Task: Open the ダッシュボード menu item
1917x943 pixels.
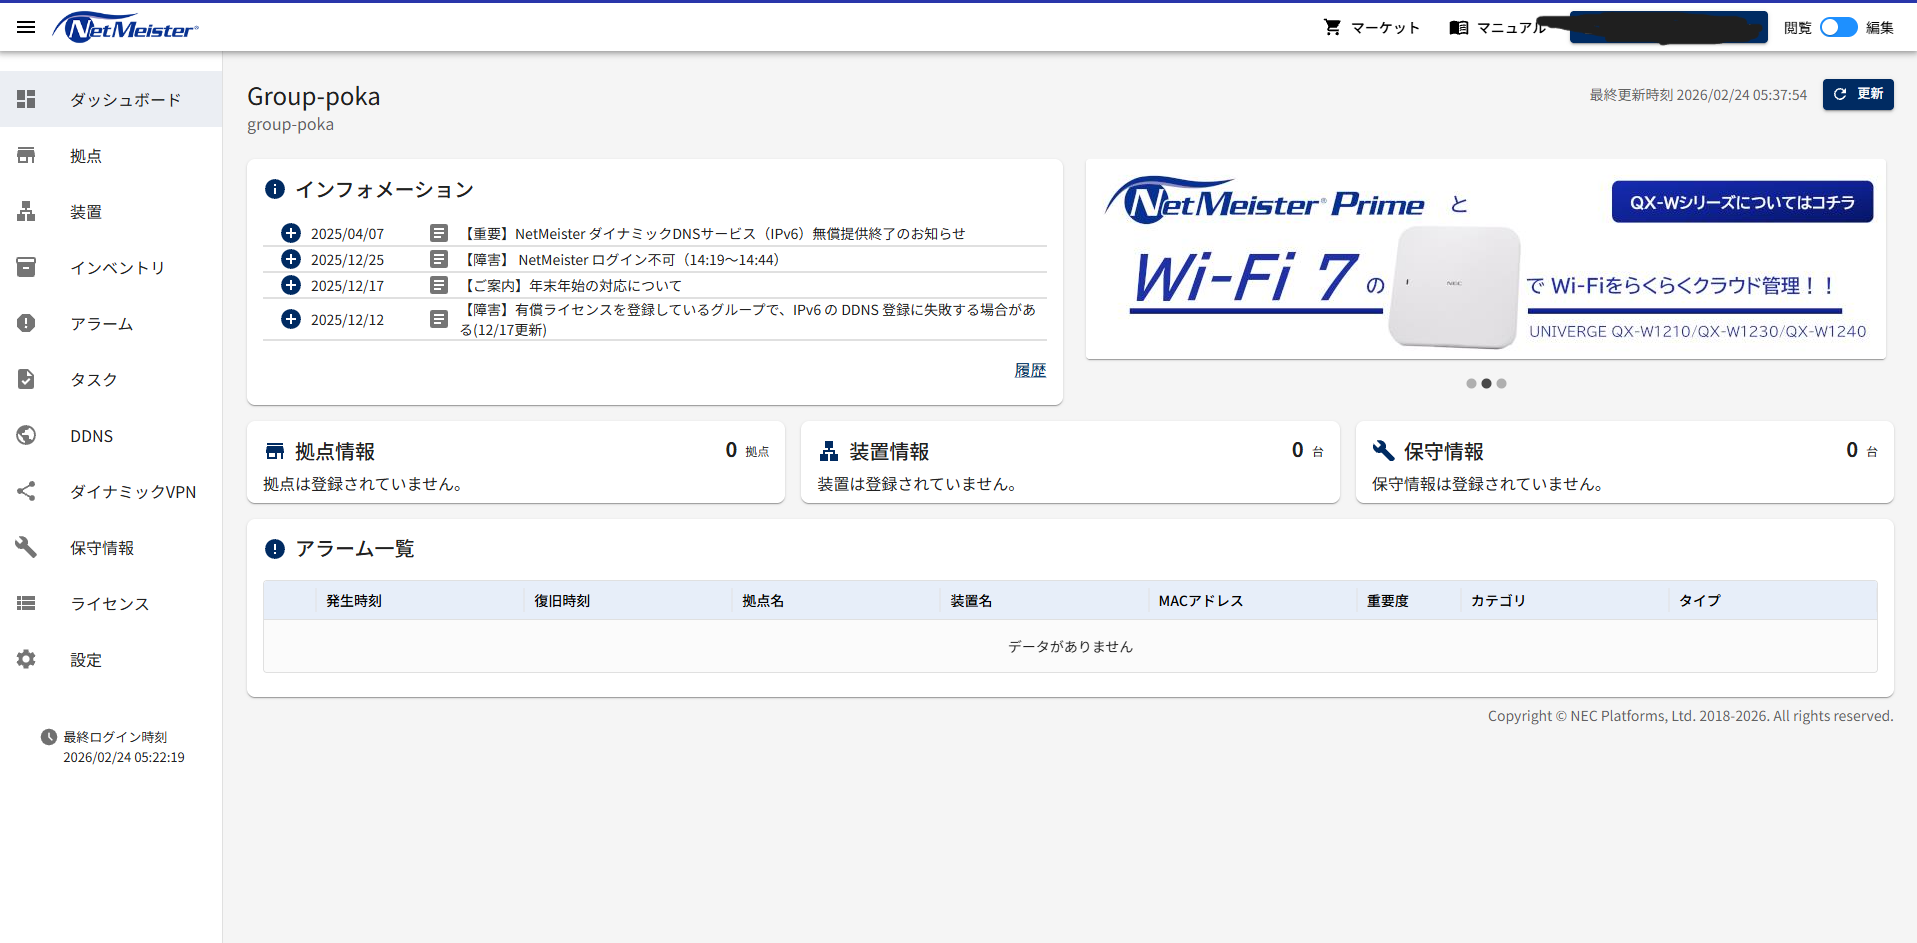Action: tap(111, 99)
